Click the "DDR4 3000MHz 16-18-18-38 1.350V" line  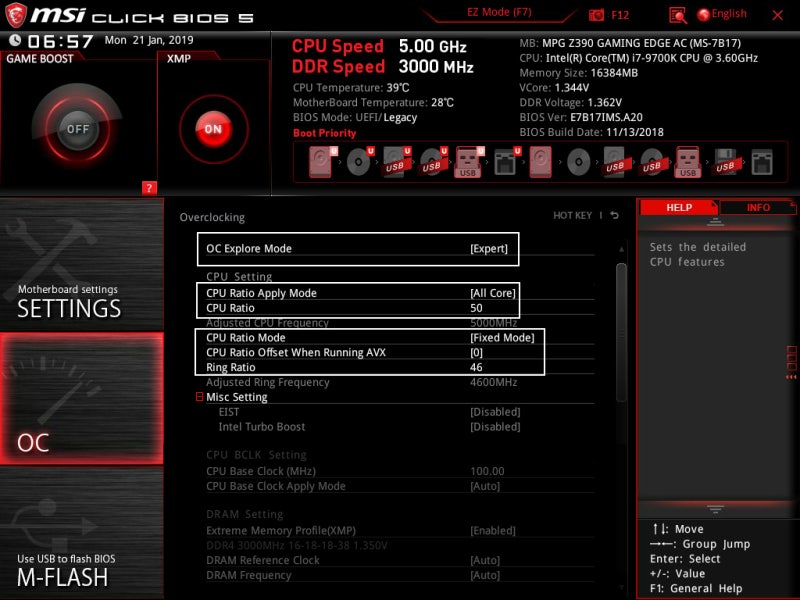click(x=296, y=545)
